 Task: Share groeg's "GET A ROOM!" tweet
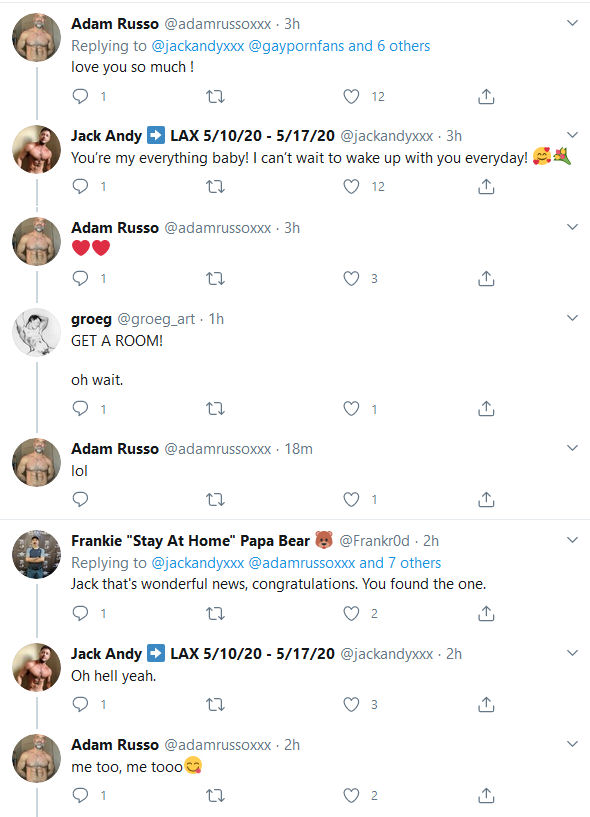pyautogui.click(x=486, y=408)
